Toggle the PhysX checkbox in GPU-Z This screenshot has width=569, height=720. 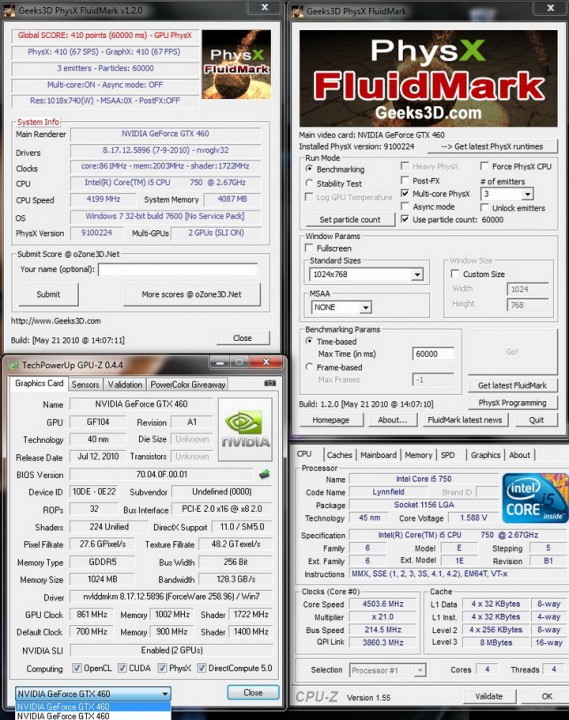pos(162,668)
